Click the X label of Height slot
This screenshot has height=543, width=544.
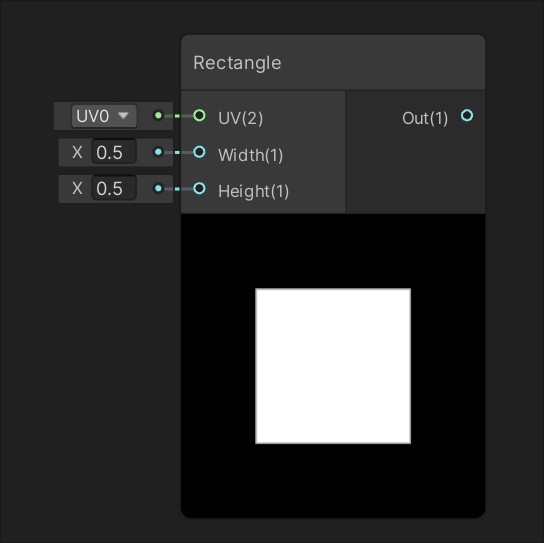click(77, 189)
